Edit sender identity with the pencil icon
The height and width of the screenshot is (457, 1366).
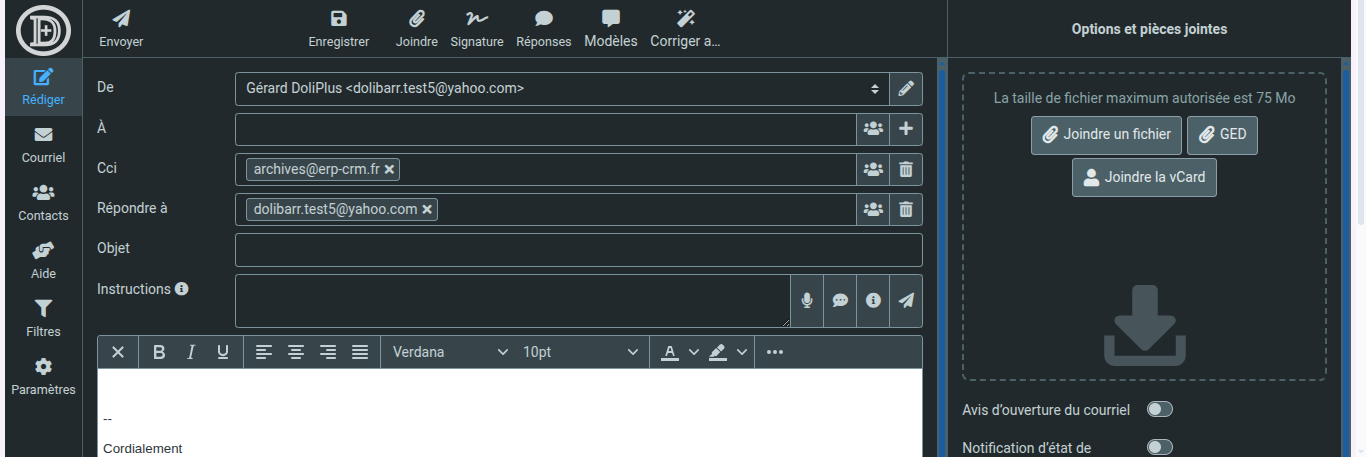(x=906, y=89)
